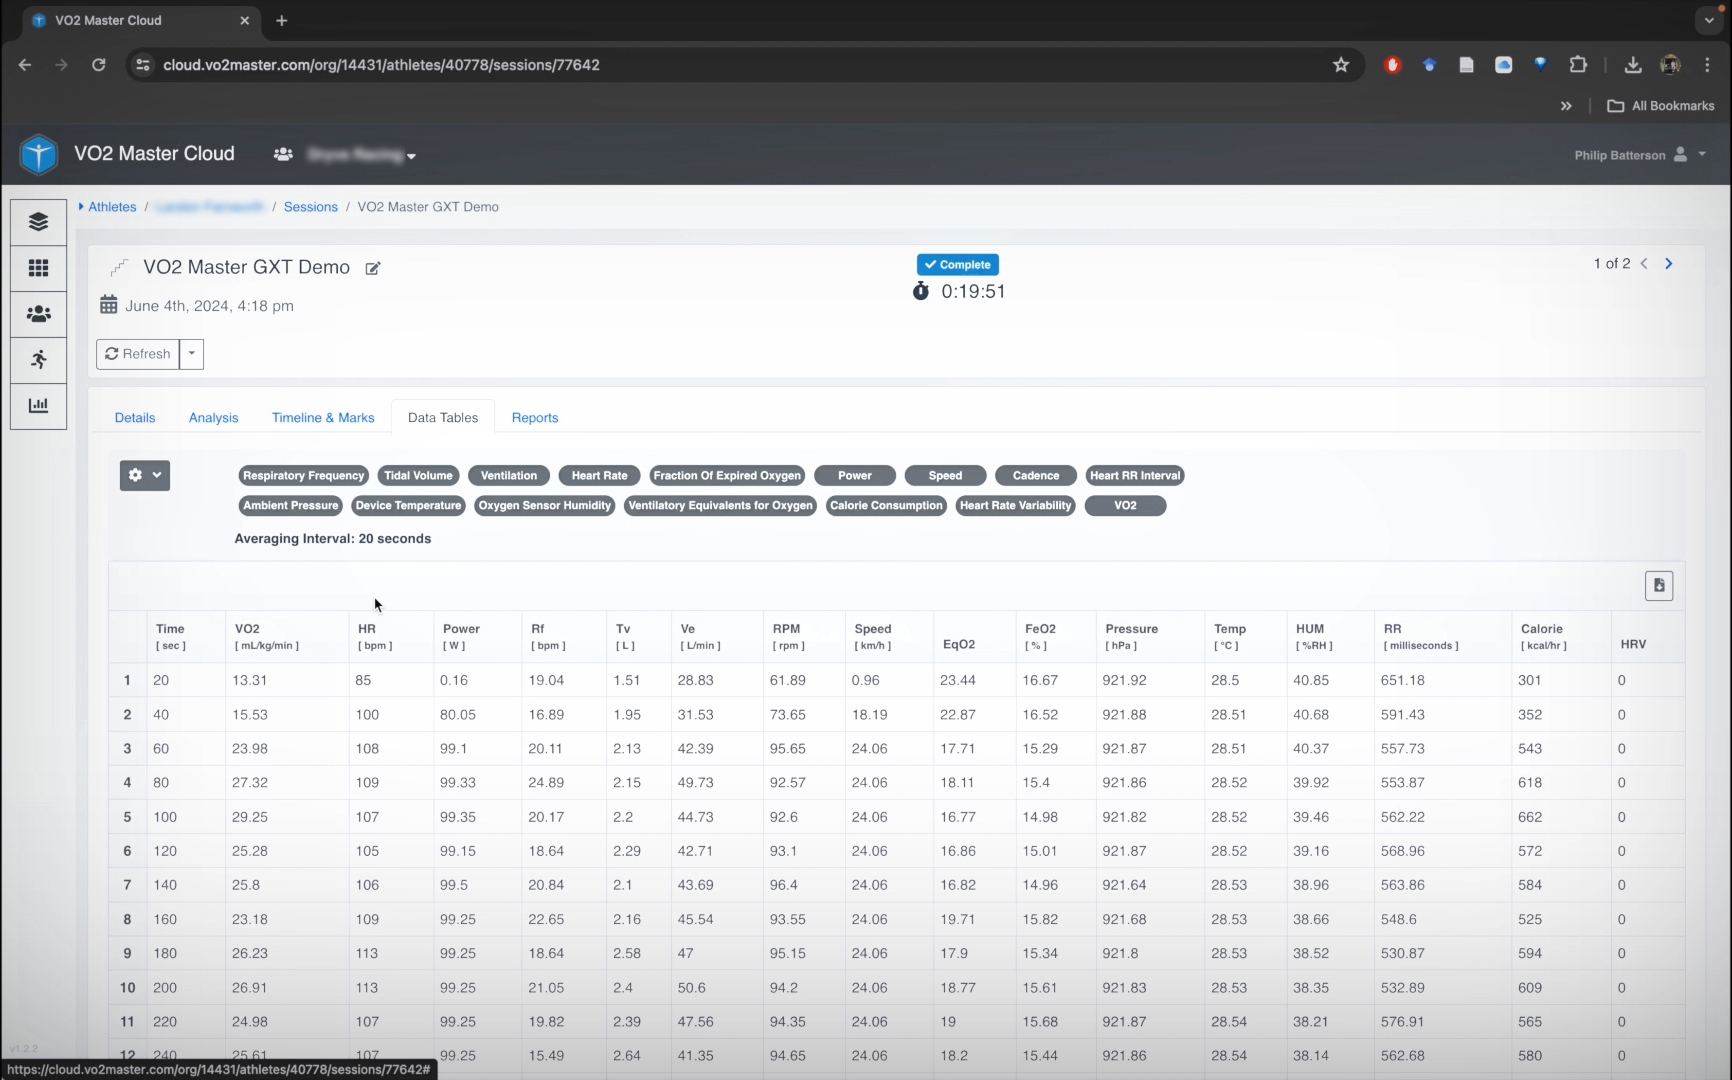Open the All Bookmarks folder

tap(1661, 106)
